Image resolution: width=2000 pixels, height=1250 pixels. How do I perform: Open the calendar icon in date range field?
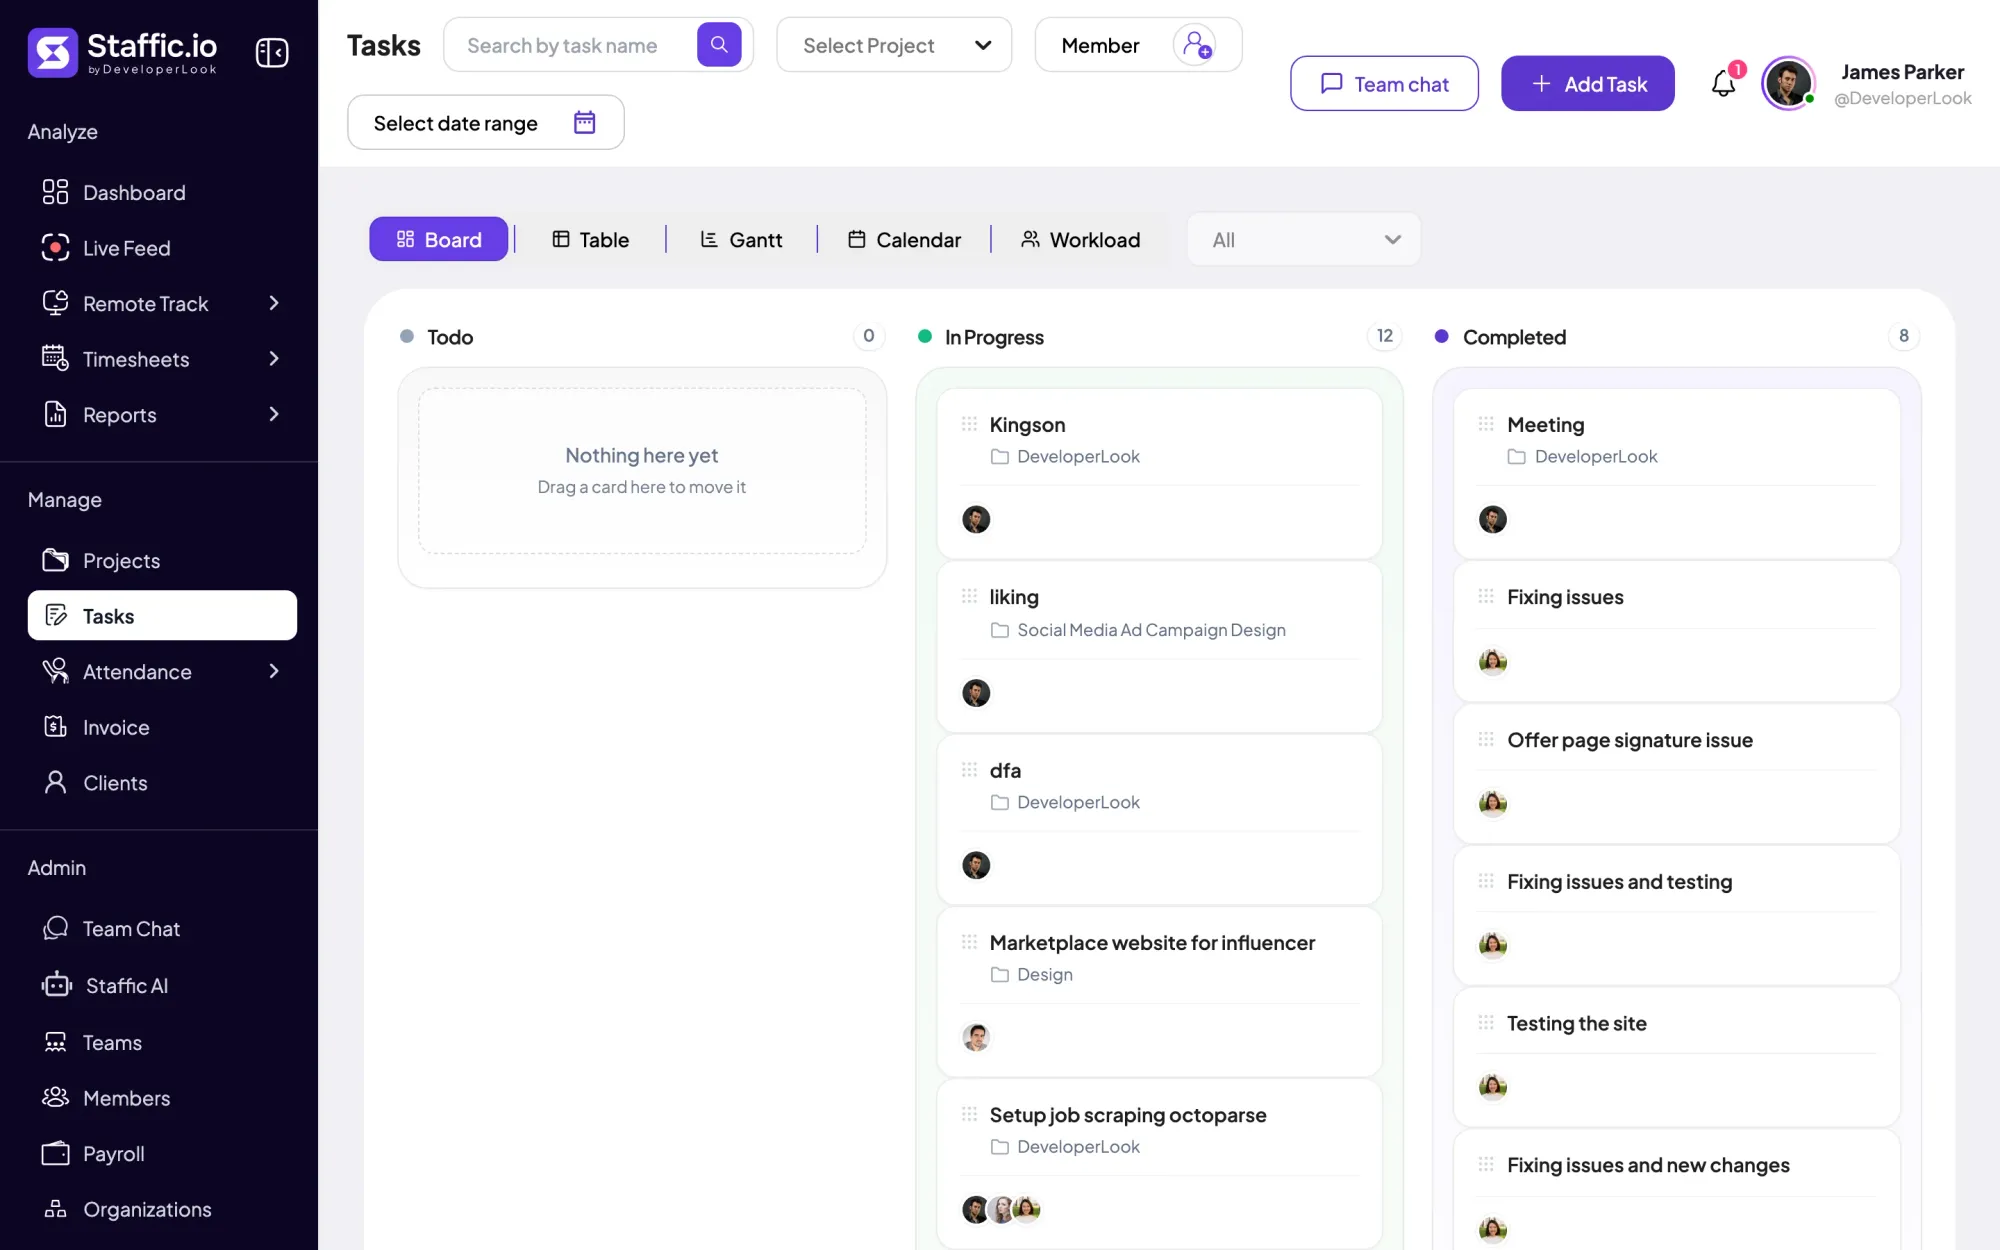[585, 122]
